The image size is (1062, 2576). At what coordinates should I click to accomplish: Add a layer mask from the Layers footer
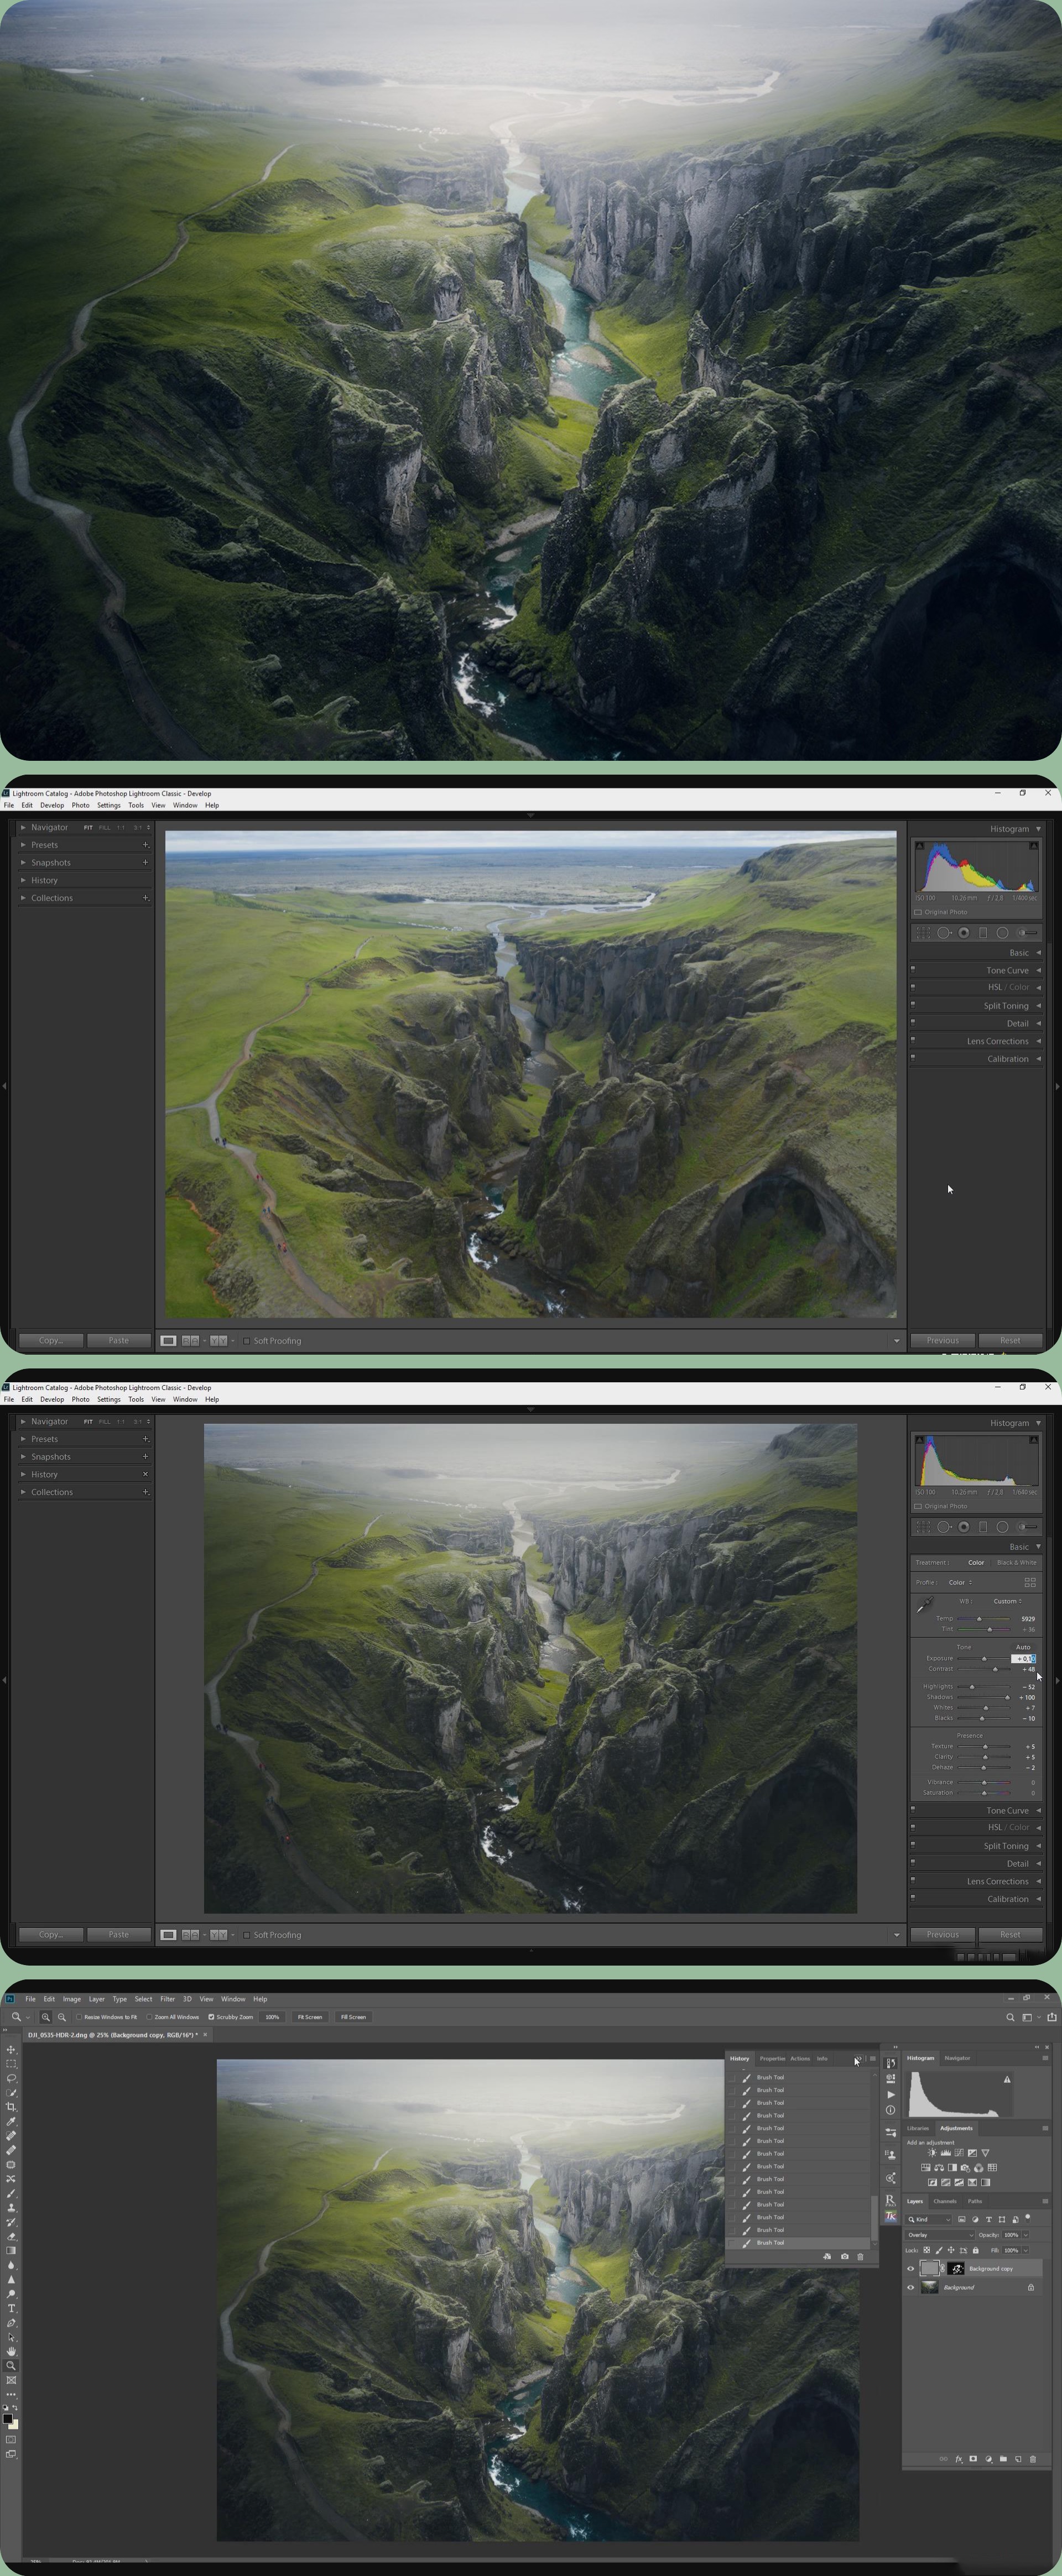point(973,2459)
